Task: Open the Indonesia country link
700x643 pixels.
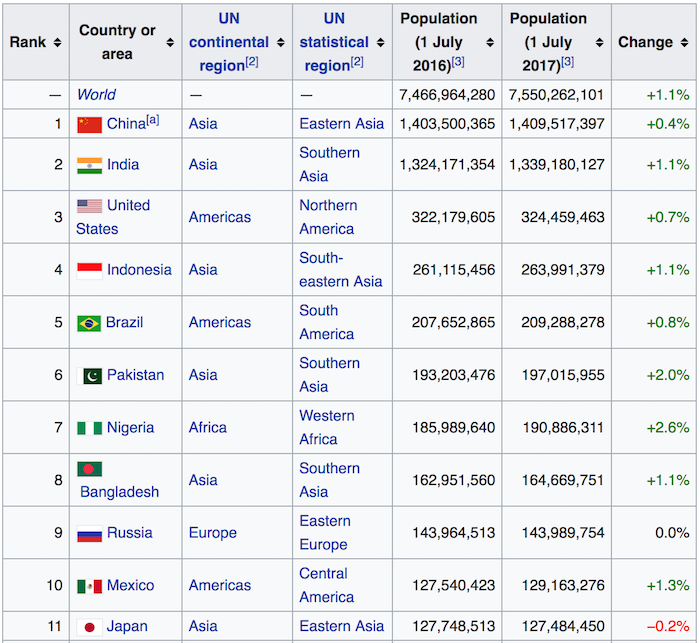Action: pyautogui.click(x=139, y=270)
